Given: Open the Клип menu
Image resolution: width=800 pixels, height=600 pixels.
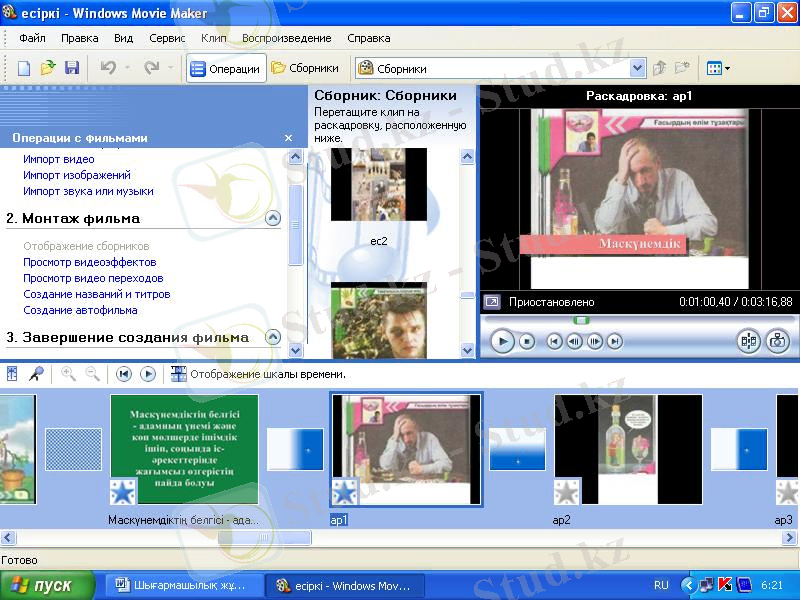Looking at the screenshot, I should [213, 38].
